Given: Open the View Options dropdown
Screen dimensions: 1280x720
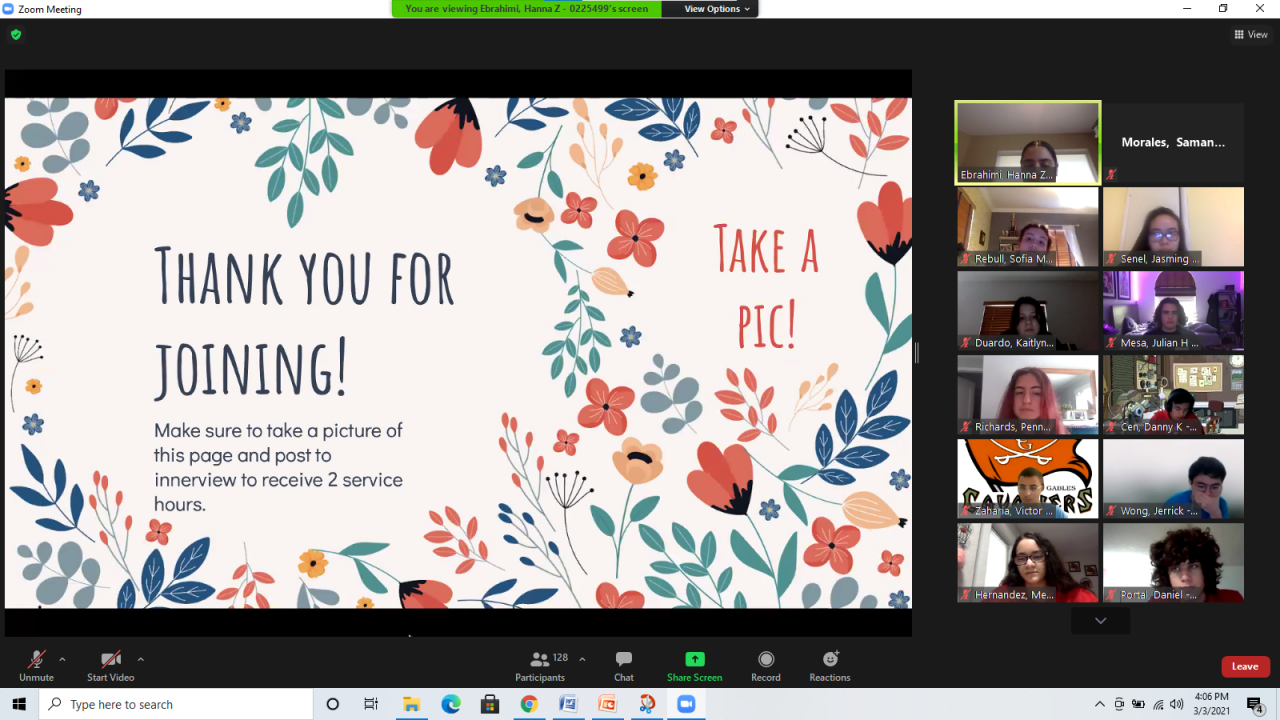Looking at the screenshot, I should (717, 9).
